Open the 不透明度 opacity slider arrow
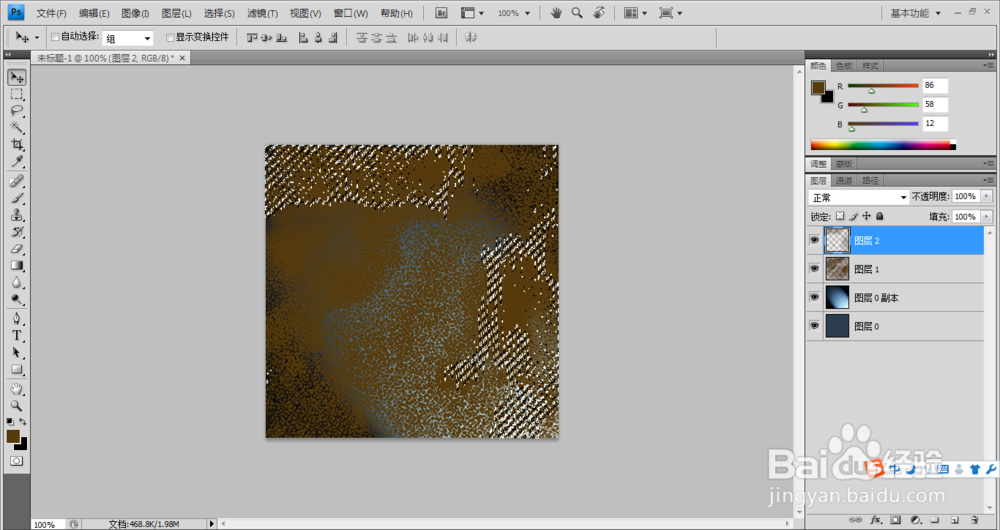The height and width of the screenshot is (530, 1000). coord(987,196)
